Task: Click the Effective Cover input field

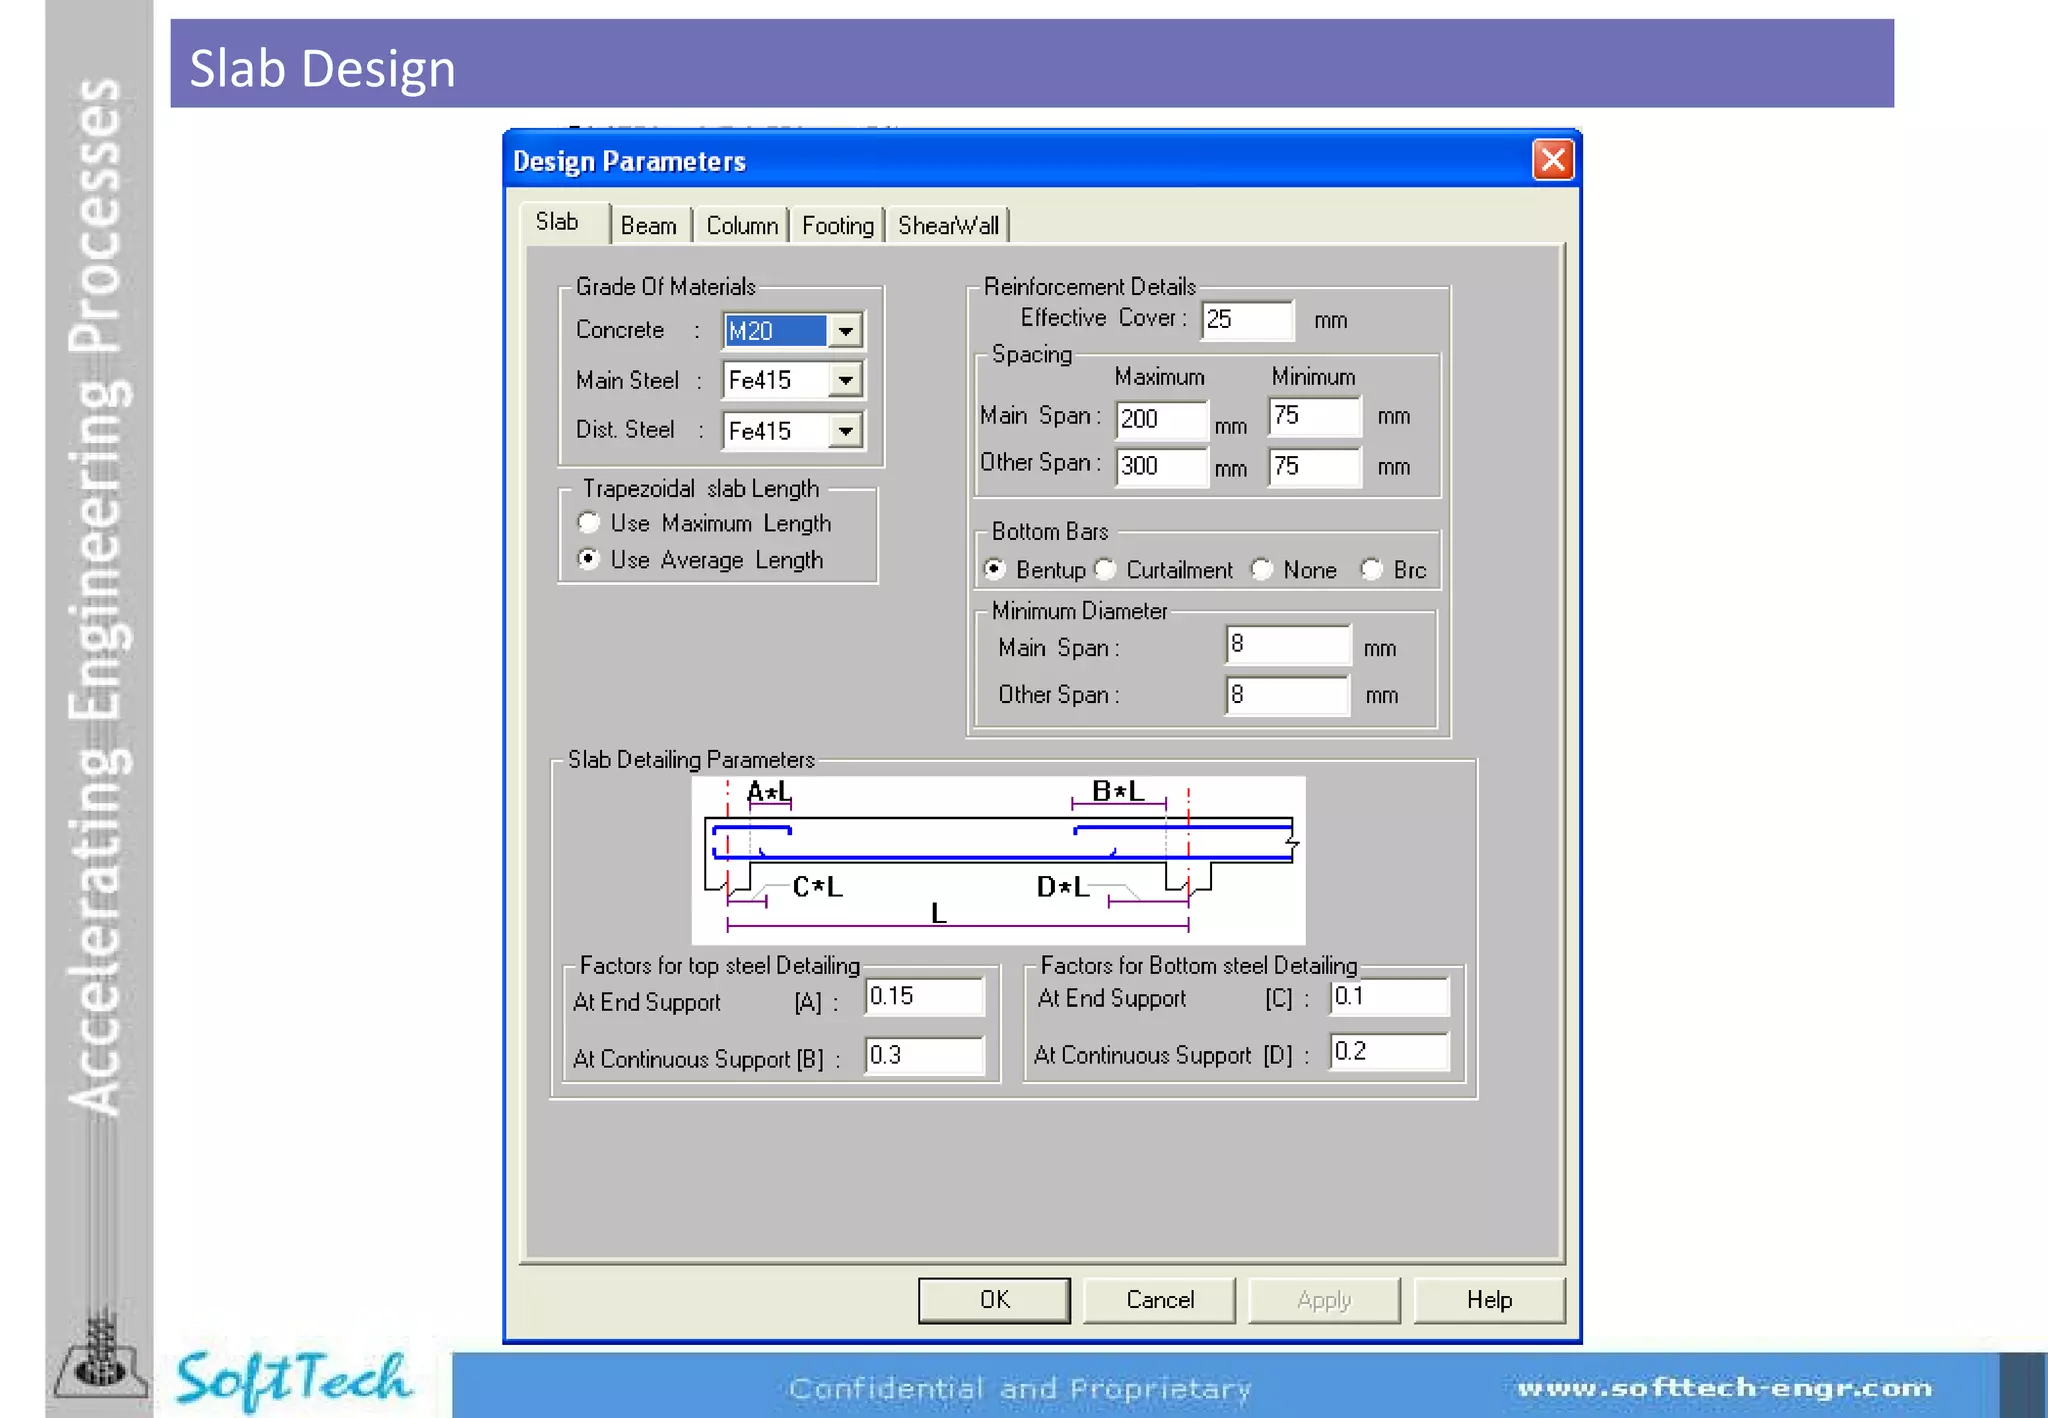Action: (x=1247, y=320)
